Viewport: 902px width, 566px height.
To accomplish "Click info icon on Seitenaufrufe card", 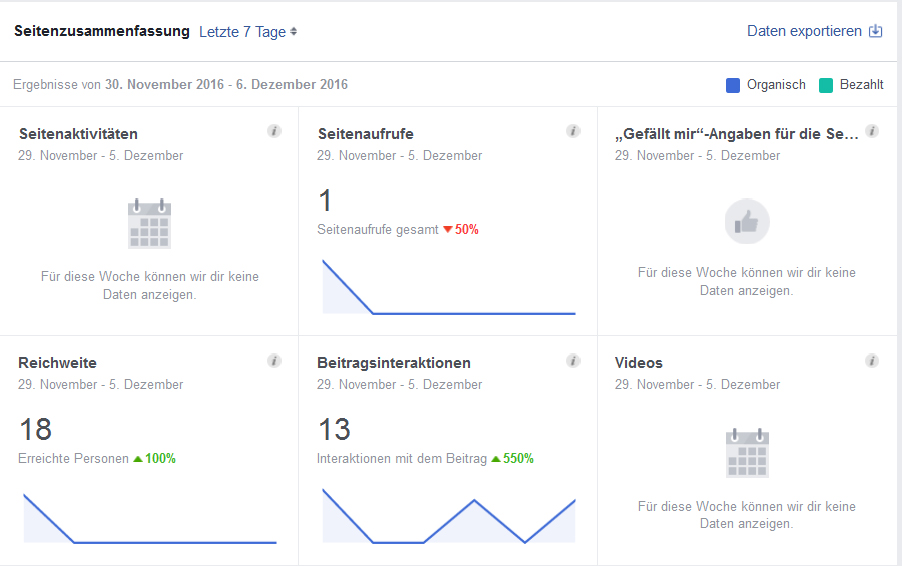I will point(573,131).
